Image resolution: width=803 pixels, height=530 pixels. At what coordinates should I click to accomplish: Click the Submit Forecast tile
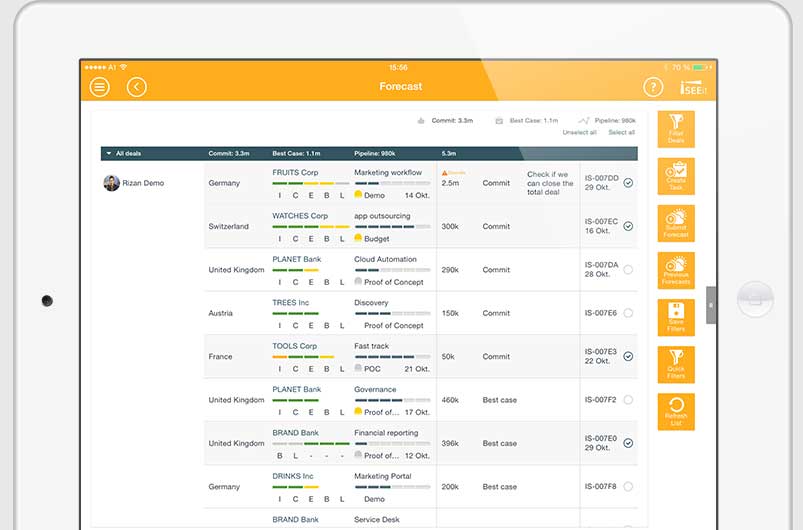pyautogui.click(x=676, y=223)
